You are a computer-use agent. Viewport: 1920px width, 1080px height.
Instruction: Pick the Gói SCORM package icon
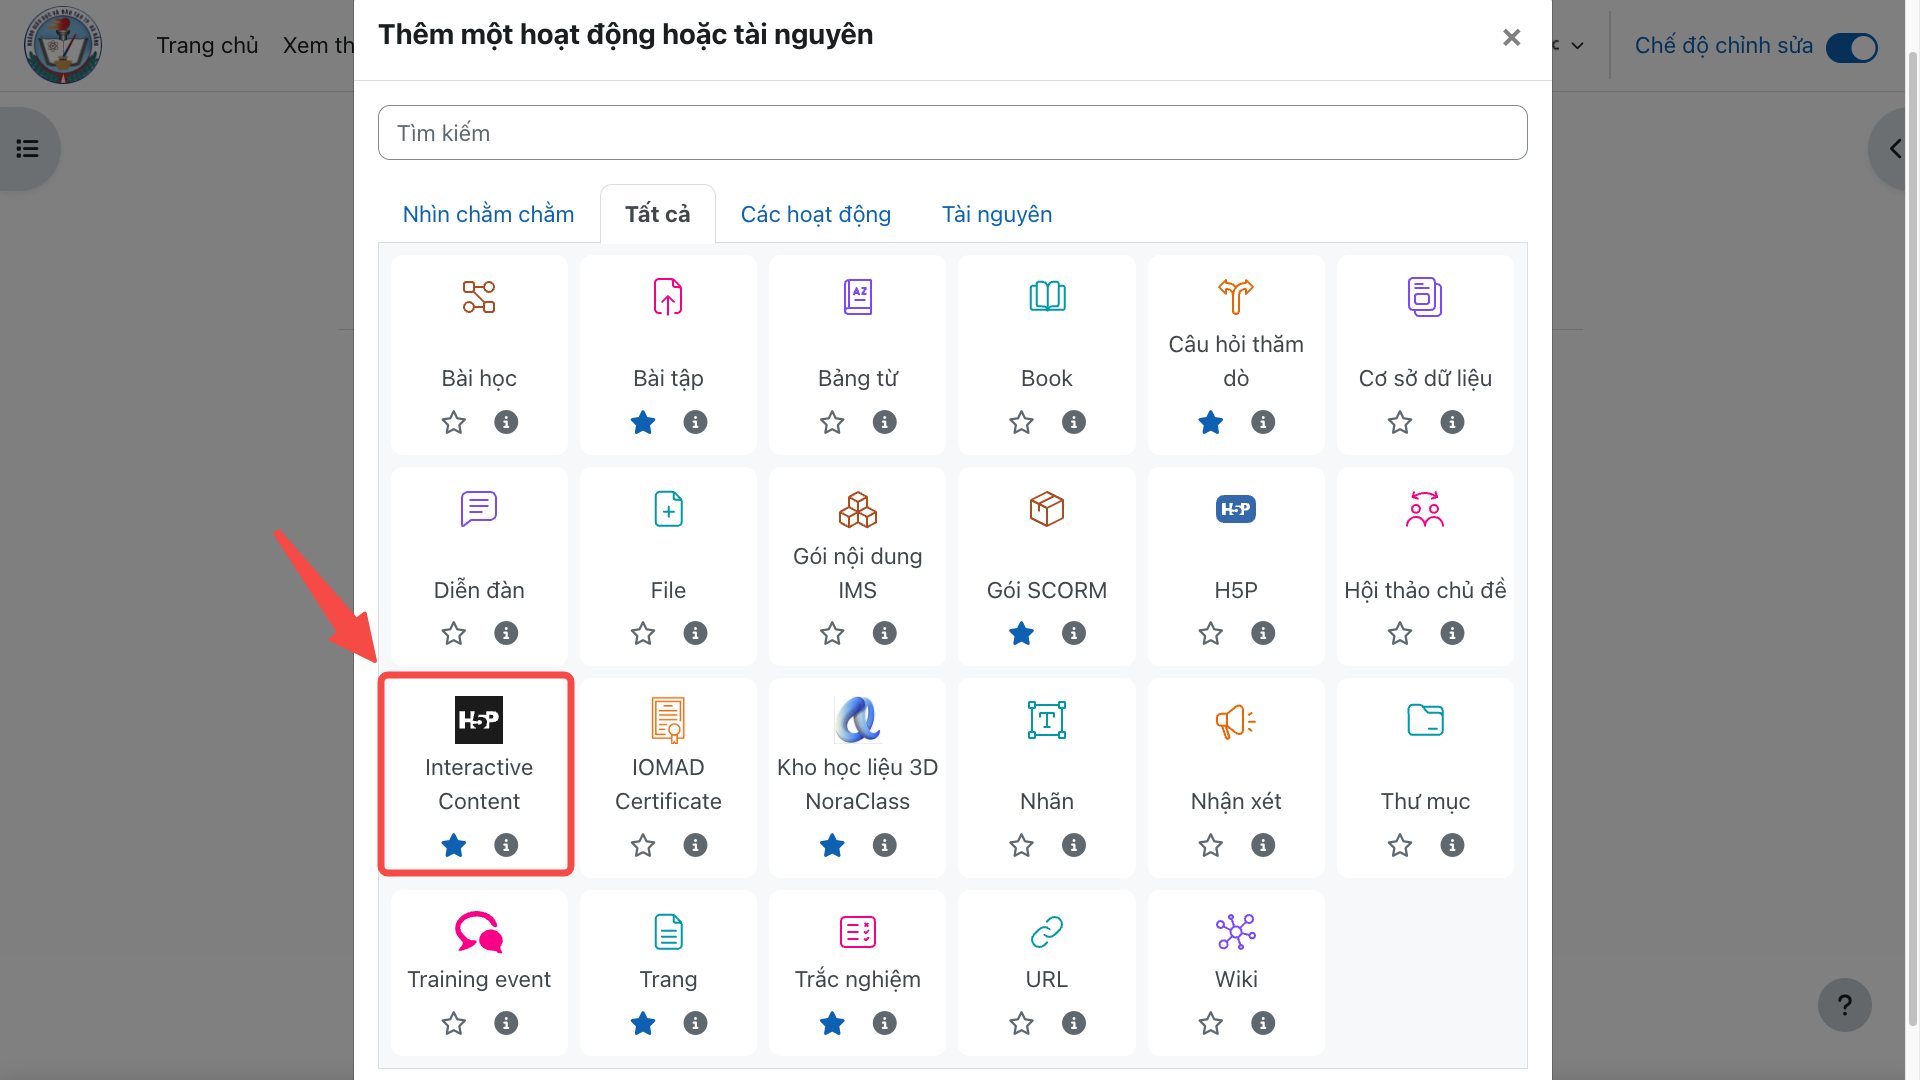coord(1047,509)
